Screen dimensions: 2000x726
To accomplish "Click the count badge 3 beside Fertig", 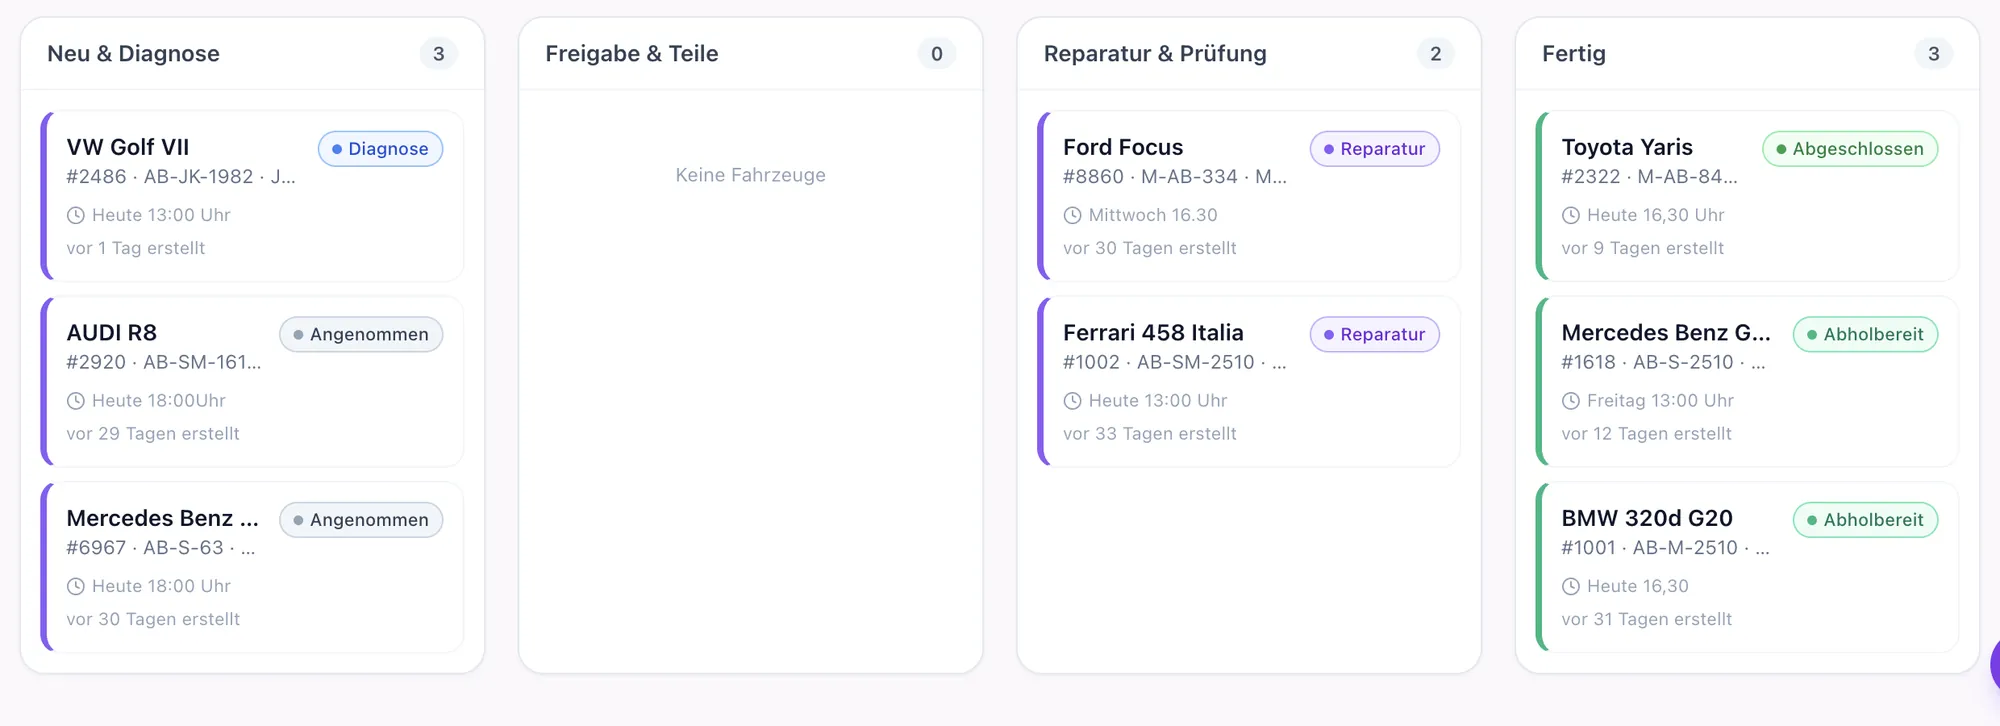I will [x=1934, y=54].
